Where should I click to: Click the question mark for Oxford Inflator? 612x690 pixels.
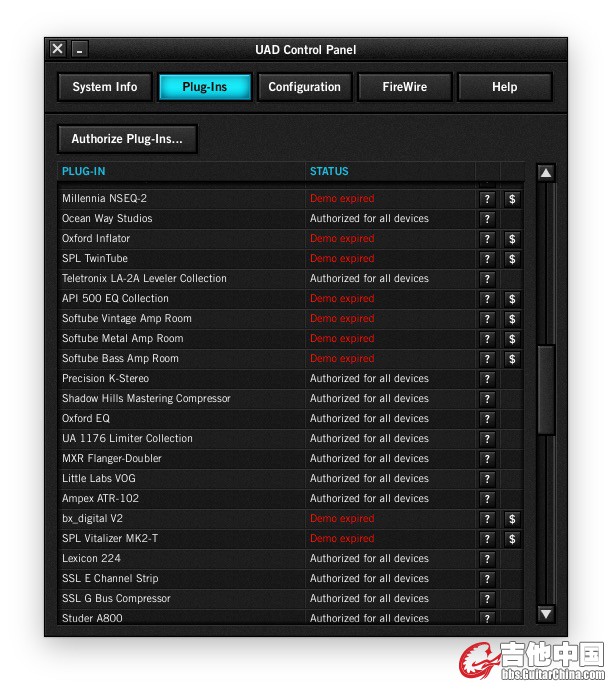pyautogui.click(x=487, y=239)
